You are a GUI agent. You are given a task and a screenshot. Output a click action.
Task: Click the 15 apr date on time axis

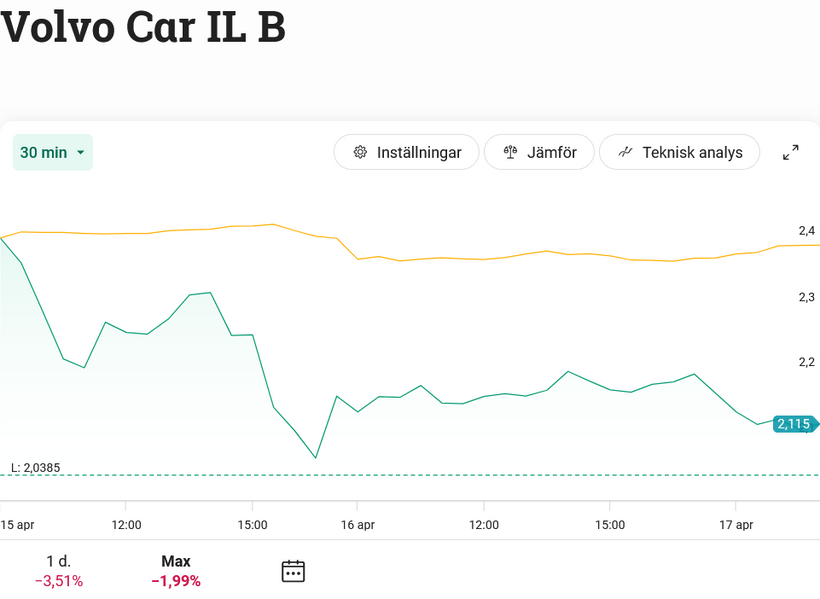(17, 525)
